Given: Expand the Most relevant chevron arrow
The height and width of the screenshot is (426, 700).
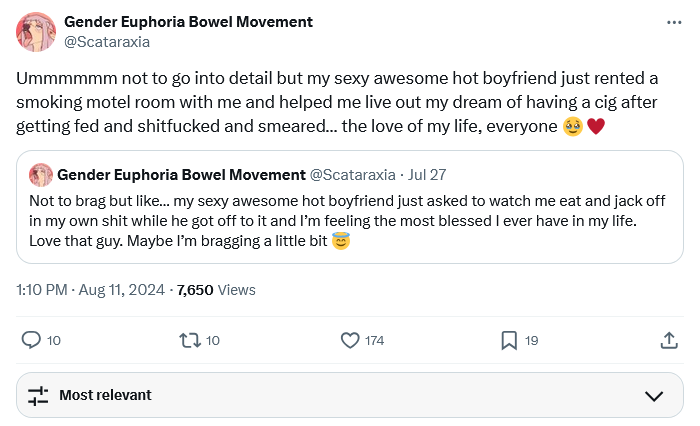Looking at the screenshot, I should click(x=655, y=395).
